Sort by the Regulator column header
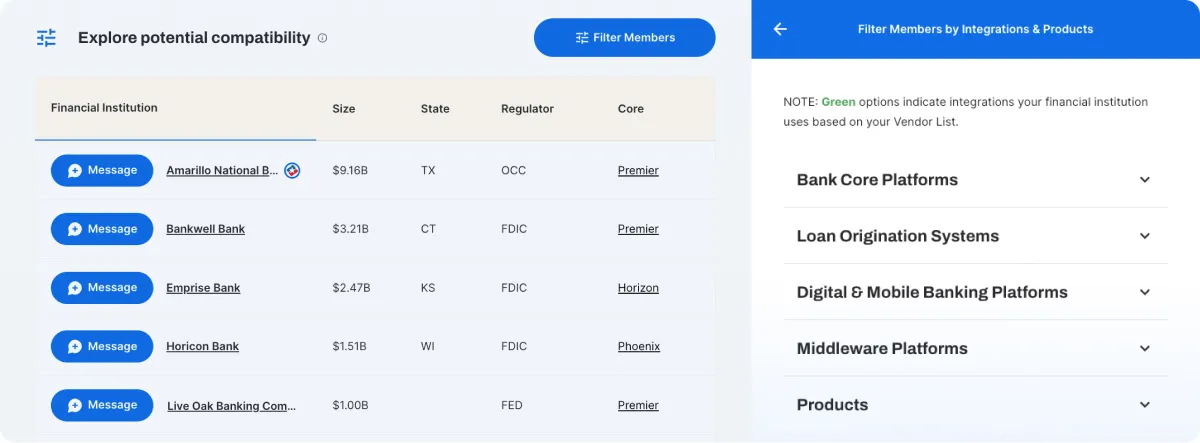 point(527,109)
